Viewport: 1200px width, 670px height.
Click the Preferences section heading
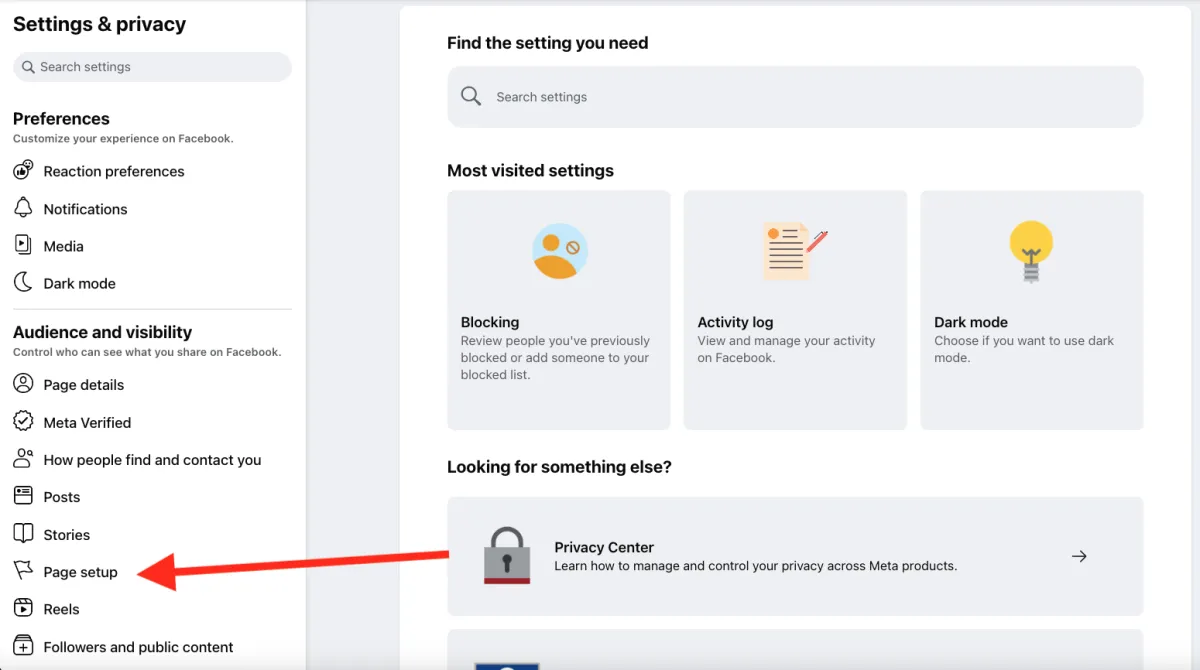pyautogui.click(x=61, y=118)
